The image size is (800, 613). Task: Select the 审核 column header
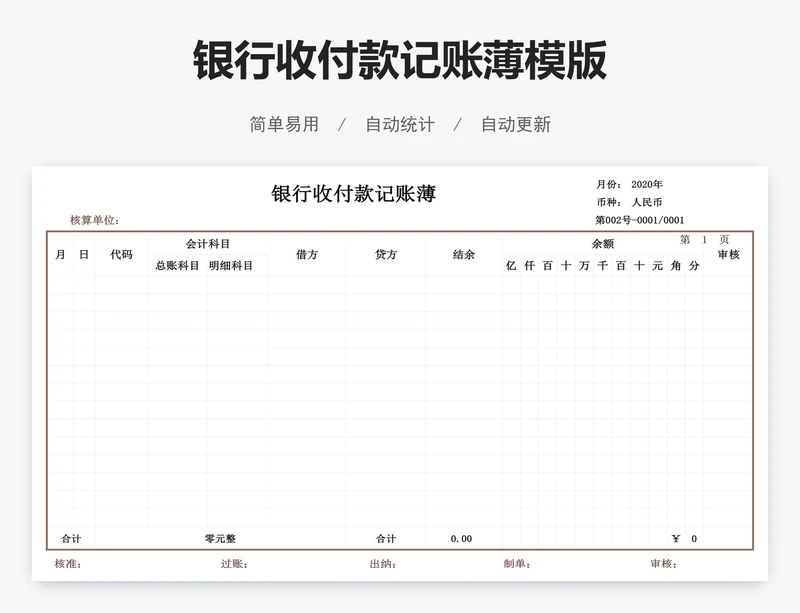729,254
